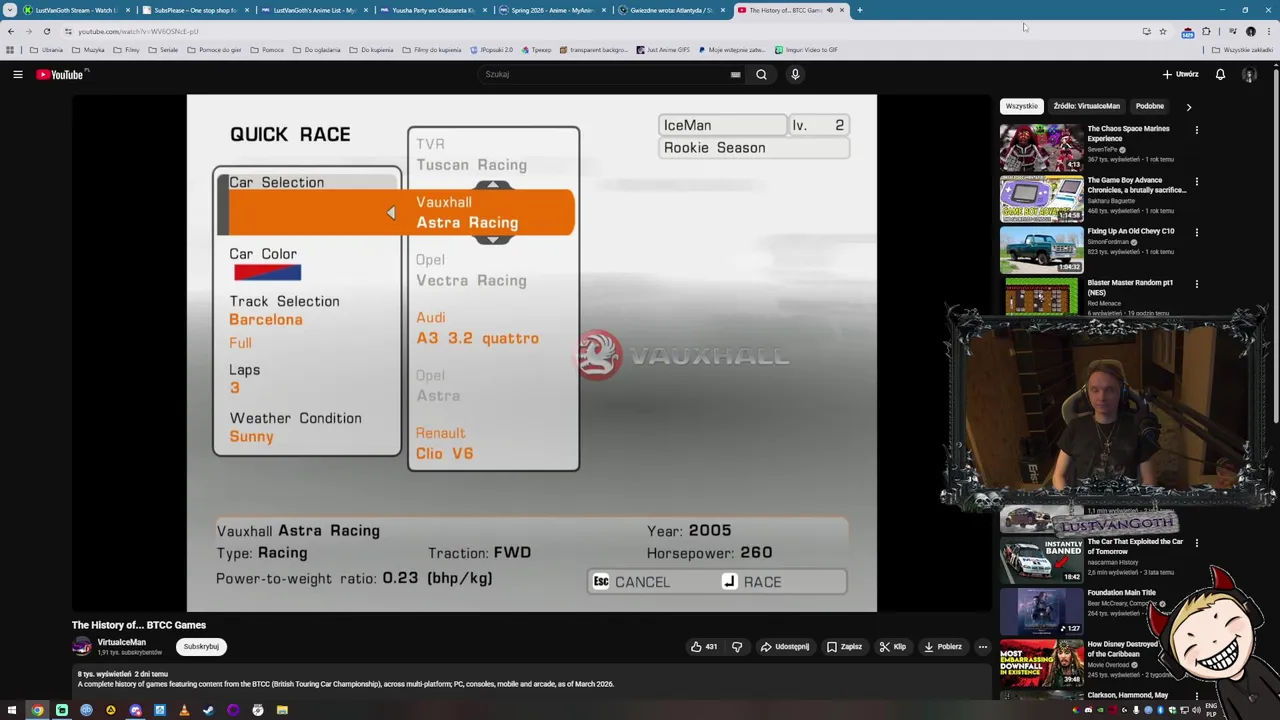Open Foundation Main Title video title
Image resolution: width=1280 pixels, height=720 pixels.
1121,593
